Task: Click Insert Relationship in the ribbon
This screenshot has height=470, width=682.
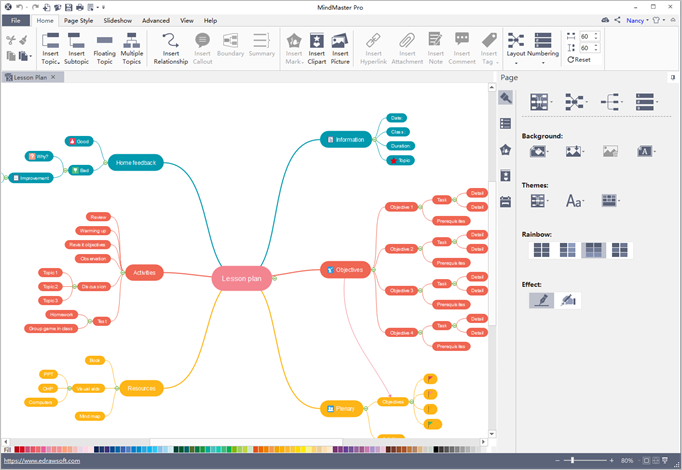Action: [171, 47]
